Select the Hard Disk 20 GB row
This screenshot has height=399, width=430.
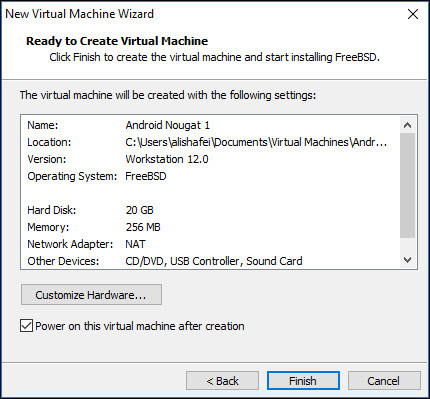[211, 210]
